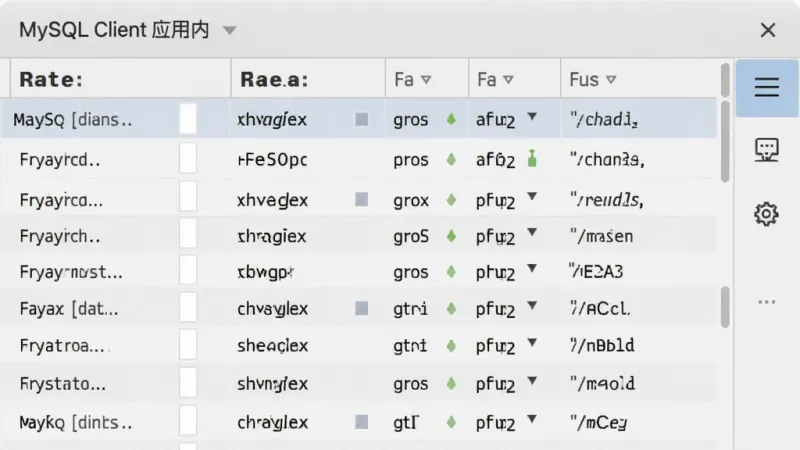The width and height of the screenshot is (800, 450).
Task: Open the afu2 dropdown in the MaySQ row
Action: pos(532,117)
